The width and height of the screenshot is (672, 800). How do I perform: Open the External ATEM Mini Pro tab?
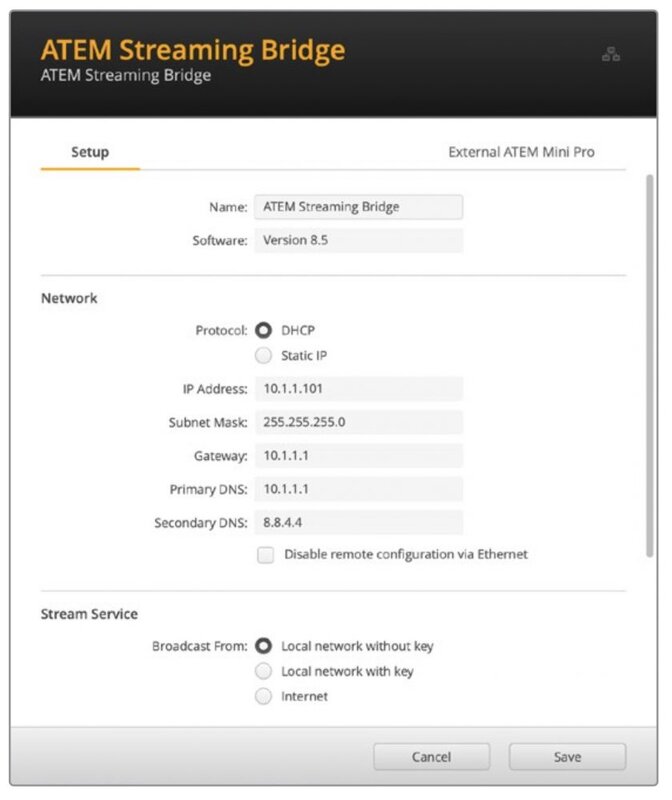521,152
